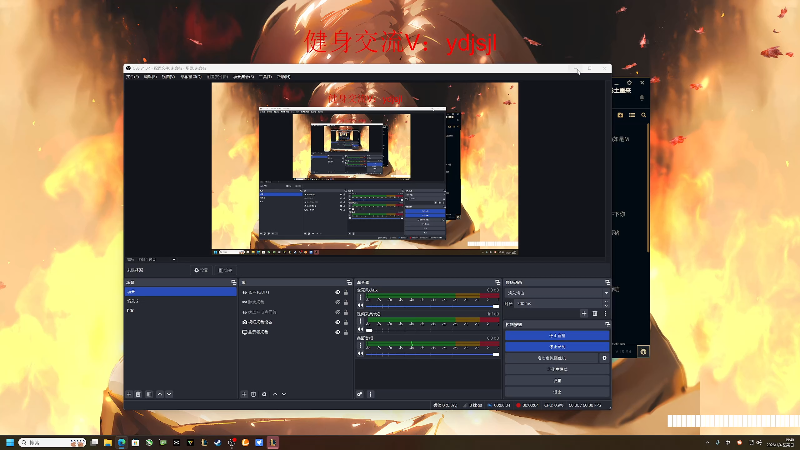
Task: Mute the first mixer channel speaker icon
Action: point(361,306)
